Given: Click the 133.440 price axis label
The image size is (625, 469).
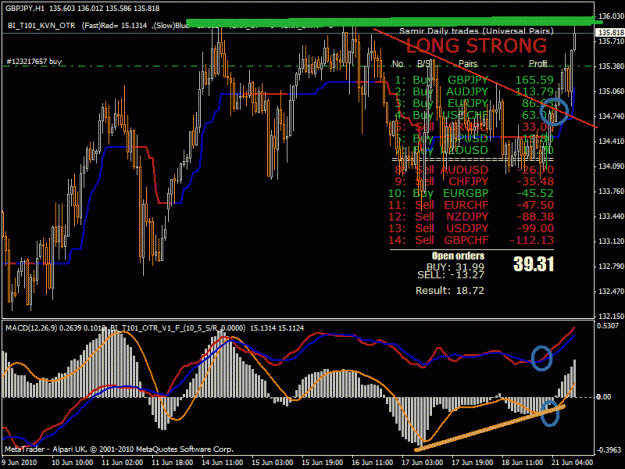Looking at the screenshot, I should coord(611,216).
